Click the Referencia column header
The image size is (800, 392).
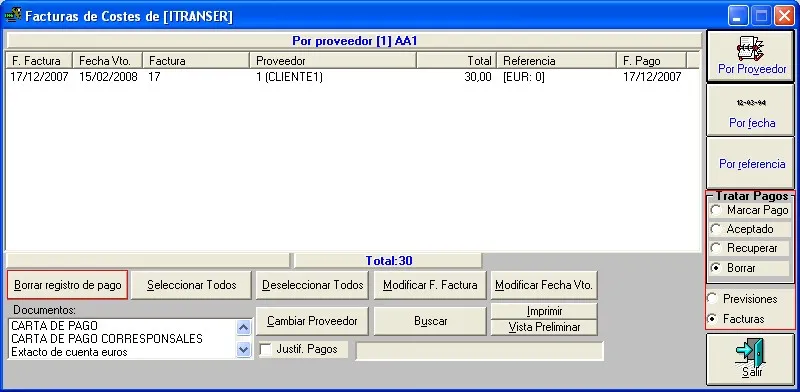pyautogui.click(x=557, y=61)
